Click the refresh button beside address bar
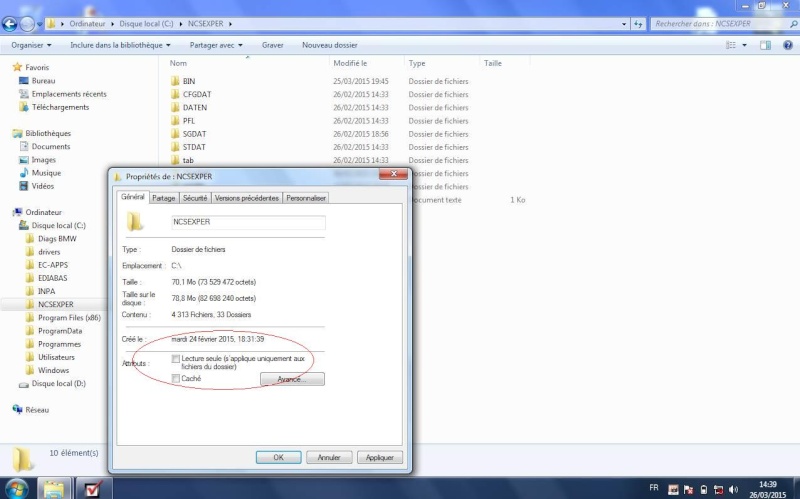The height and width of the screenshot is (499, 800). 638,24
